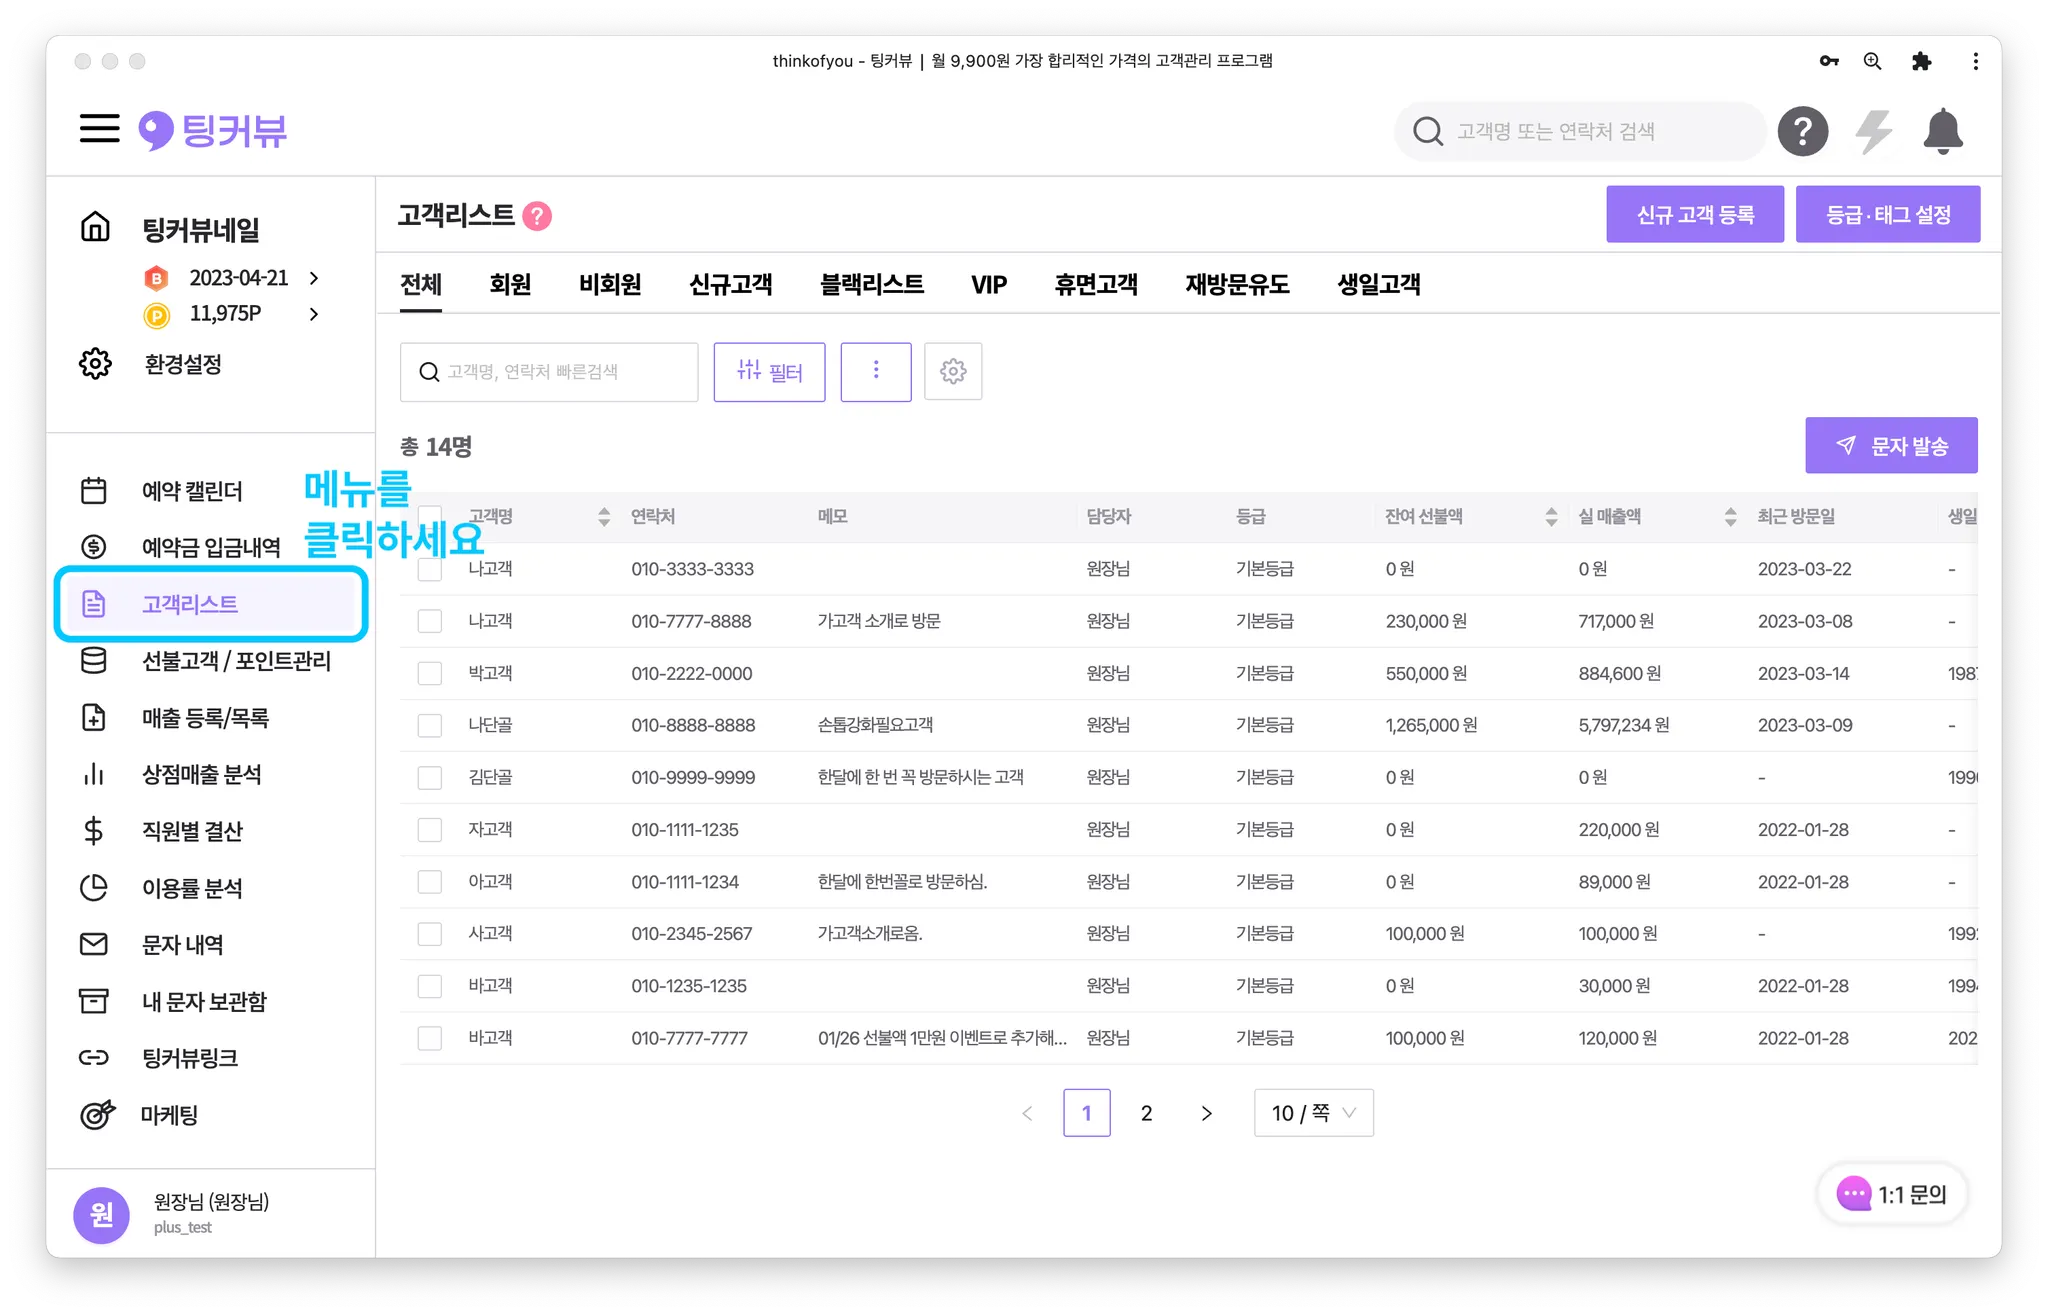Click the three-dot more options button
Viewport: 2048px width, 1315px height.
coord(875,372)
